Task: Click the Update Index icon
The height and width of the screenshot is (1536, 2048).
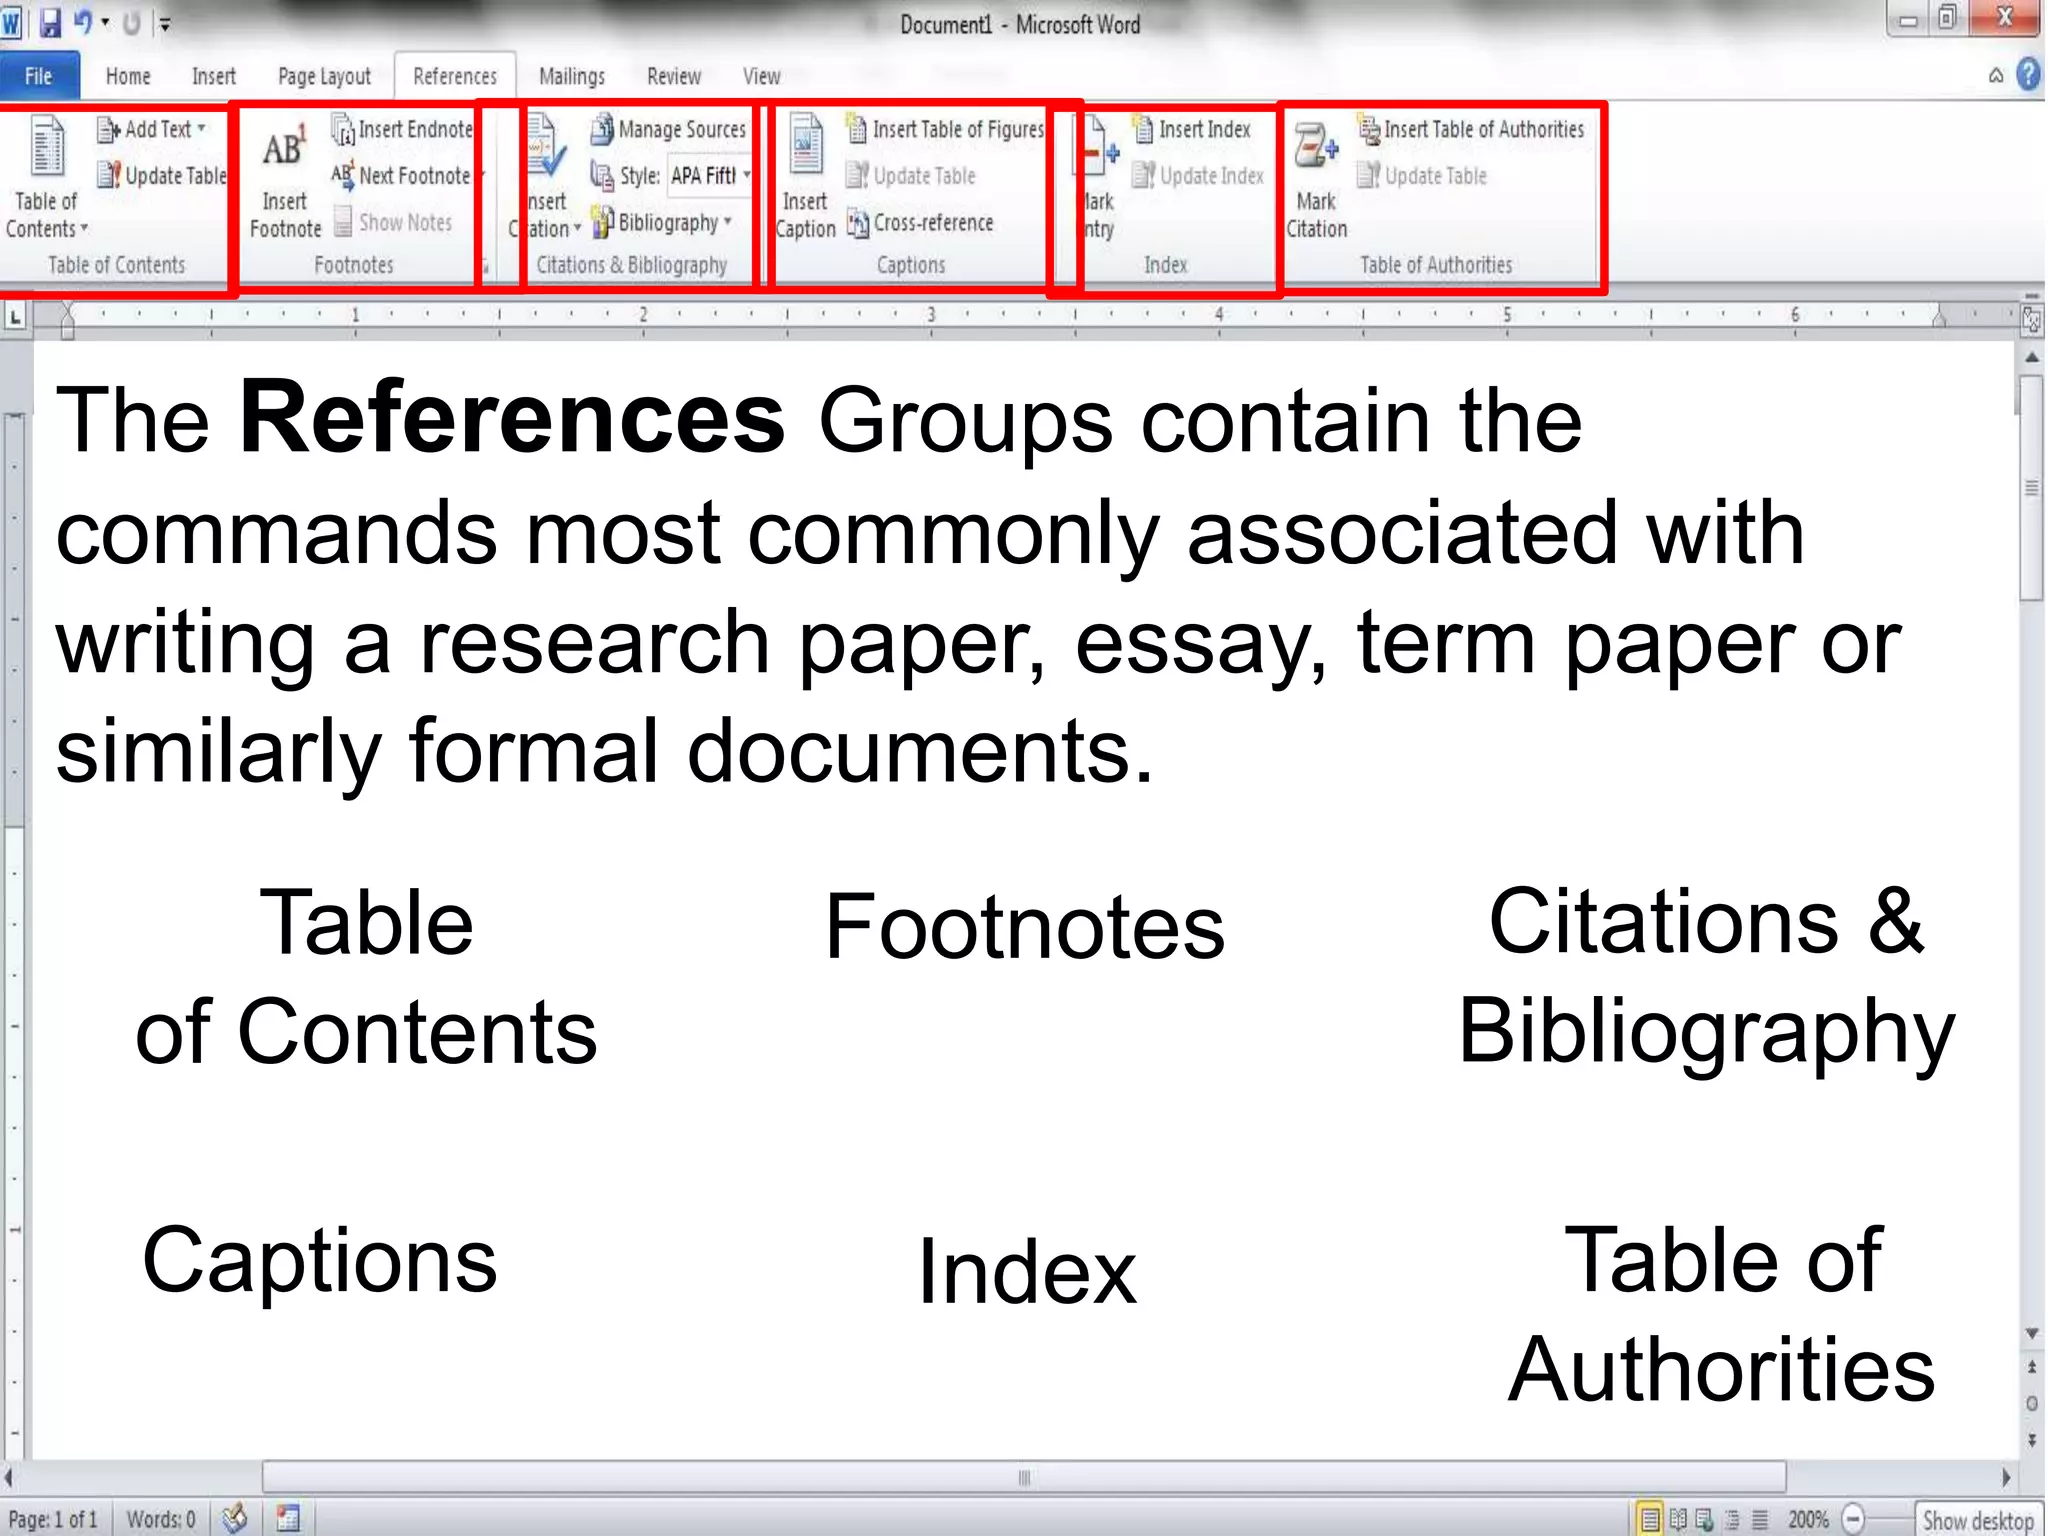Action: (x=1143, y=176)
